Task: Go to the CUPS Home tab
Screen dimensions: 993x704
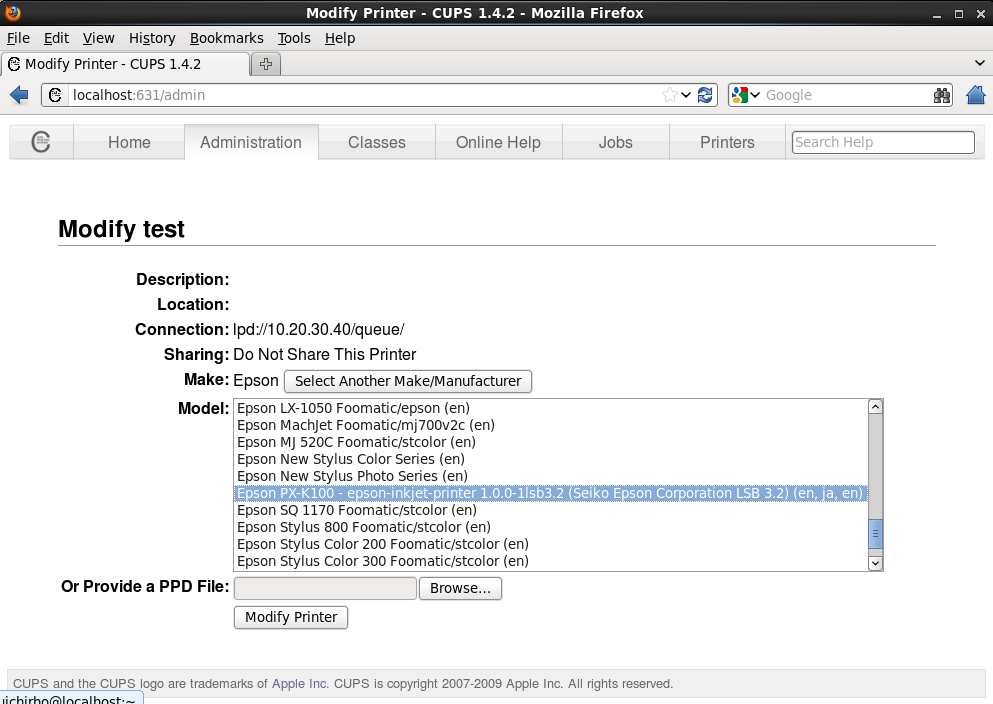Action: [129, 142]
